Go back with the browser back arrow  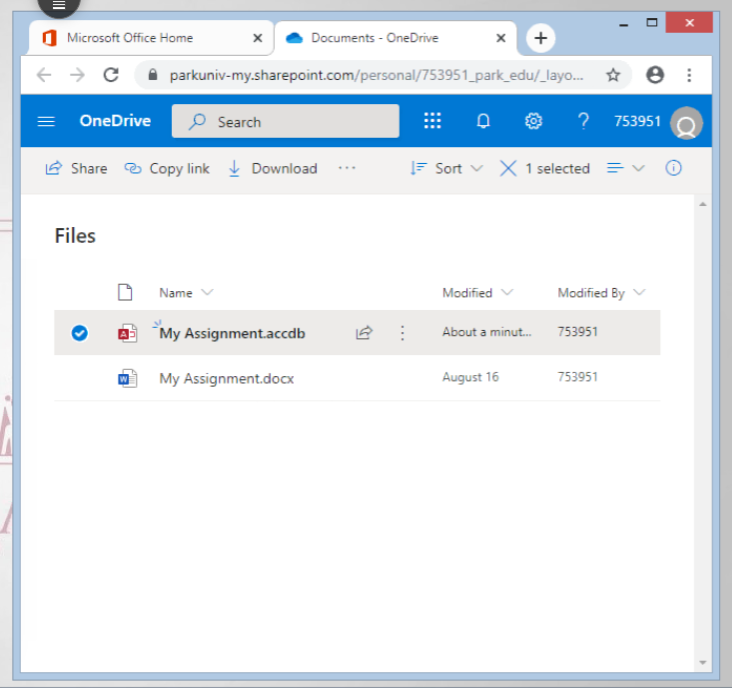(44, 75)
